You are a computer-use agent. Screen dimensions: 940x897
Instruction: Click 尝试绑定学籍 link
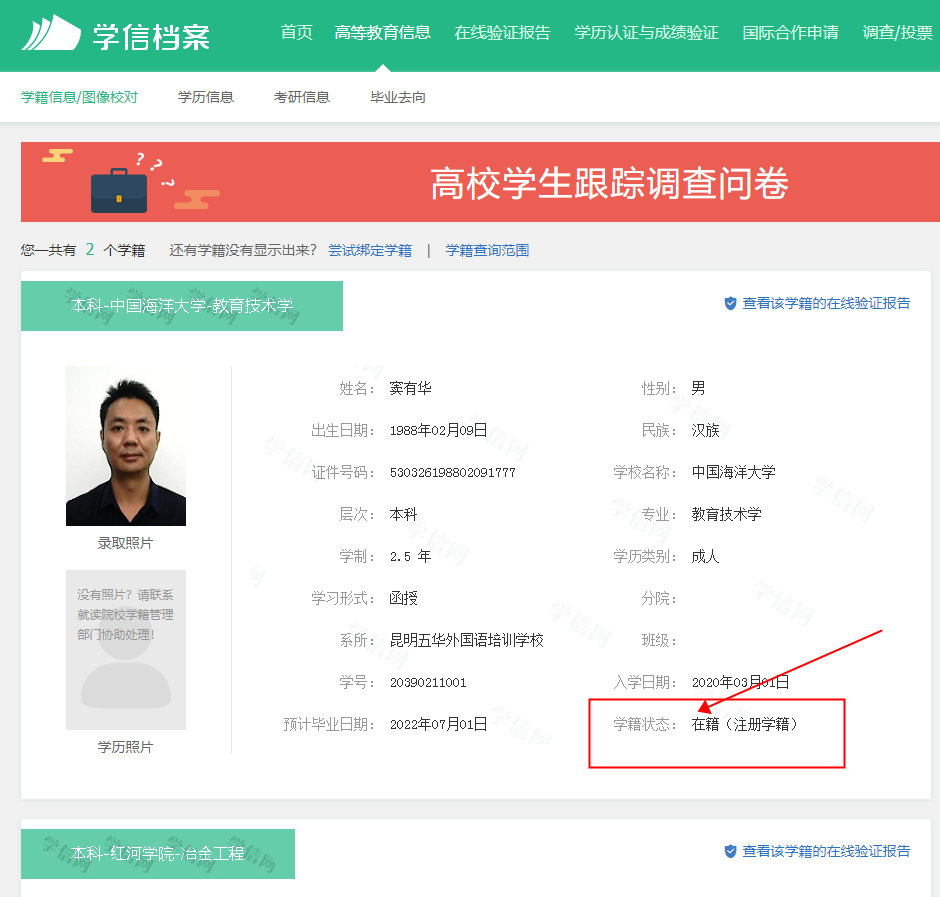pos(370,251)
